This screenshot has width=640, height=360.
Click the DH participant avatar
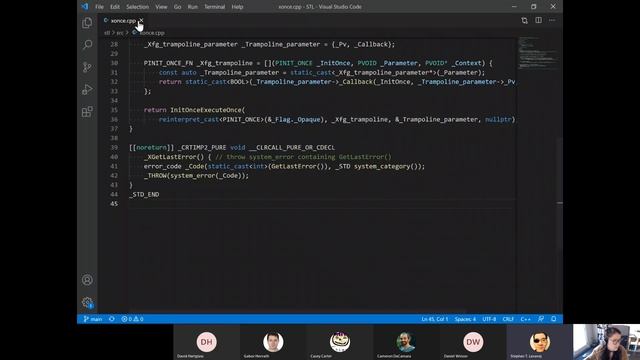[207, 342]
